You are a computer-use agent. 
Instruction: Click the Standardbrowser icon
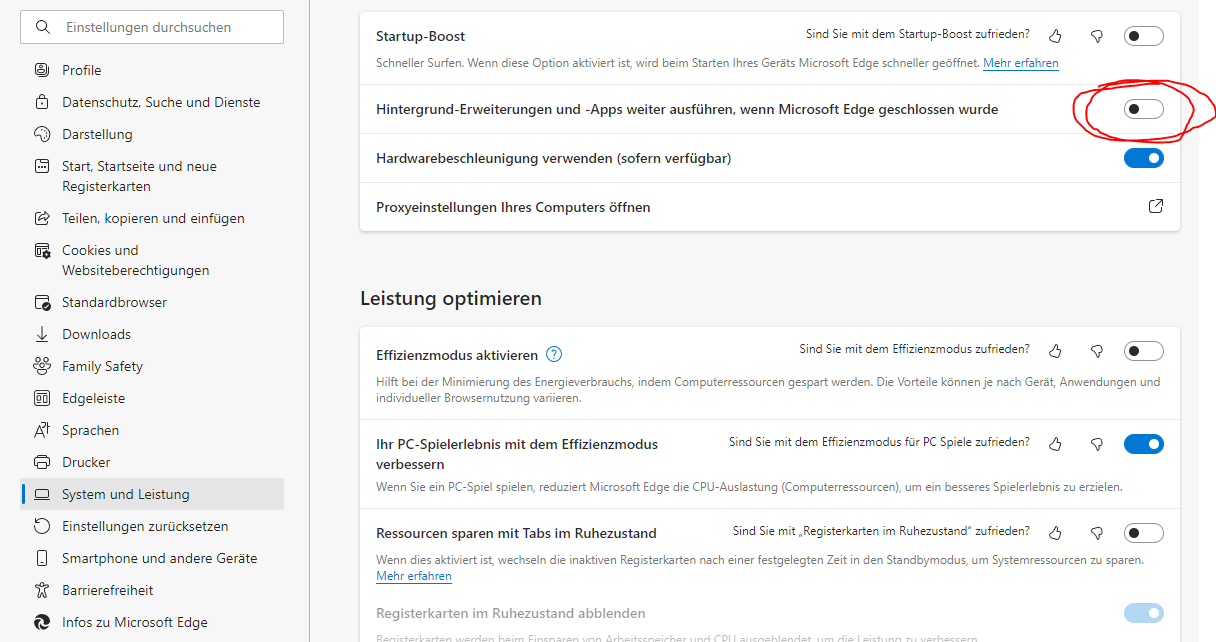tap(42, 302)
